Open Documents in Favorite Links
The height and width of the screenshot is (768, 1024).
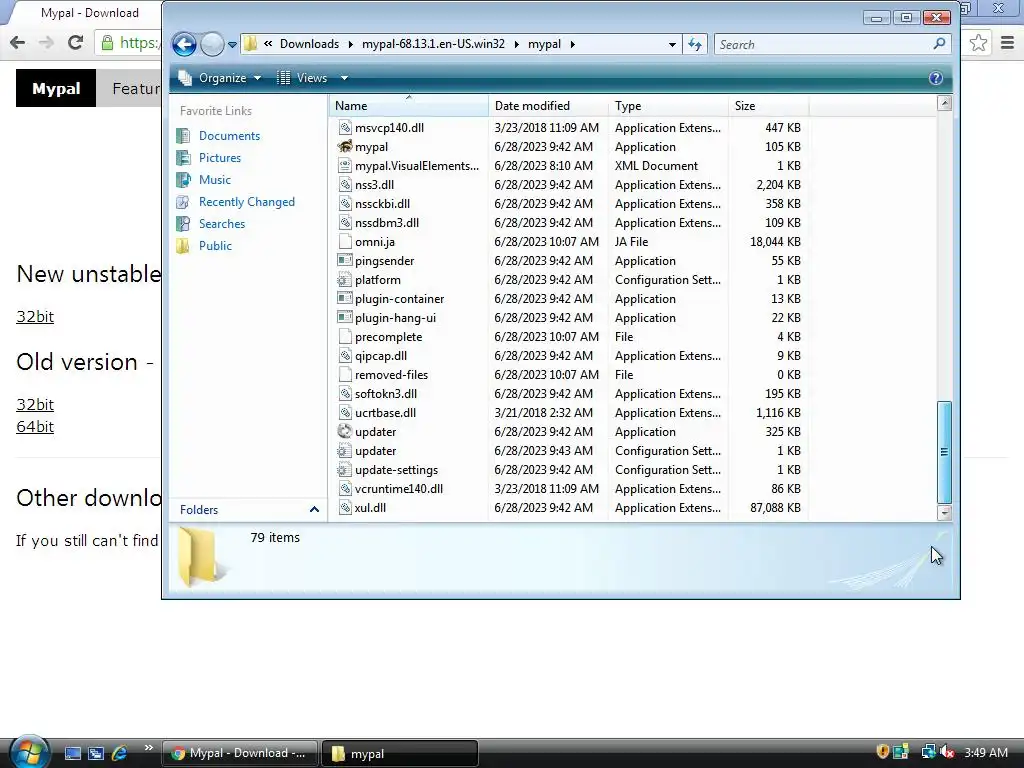click(229, 136)
